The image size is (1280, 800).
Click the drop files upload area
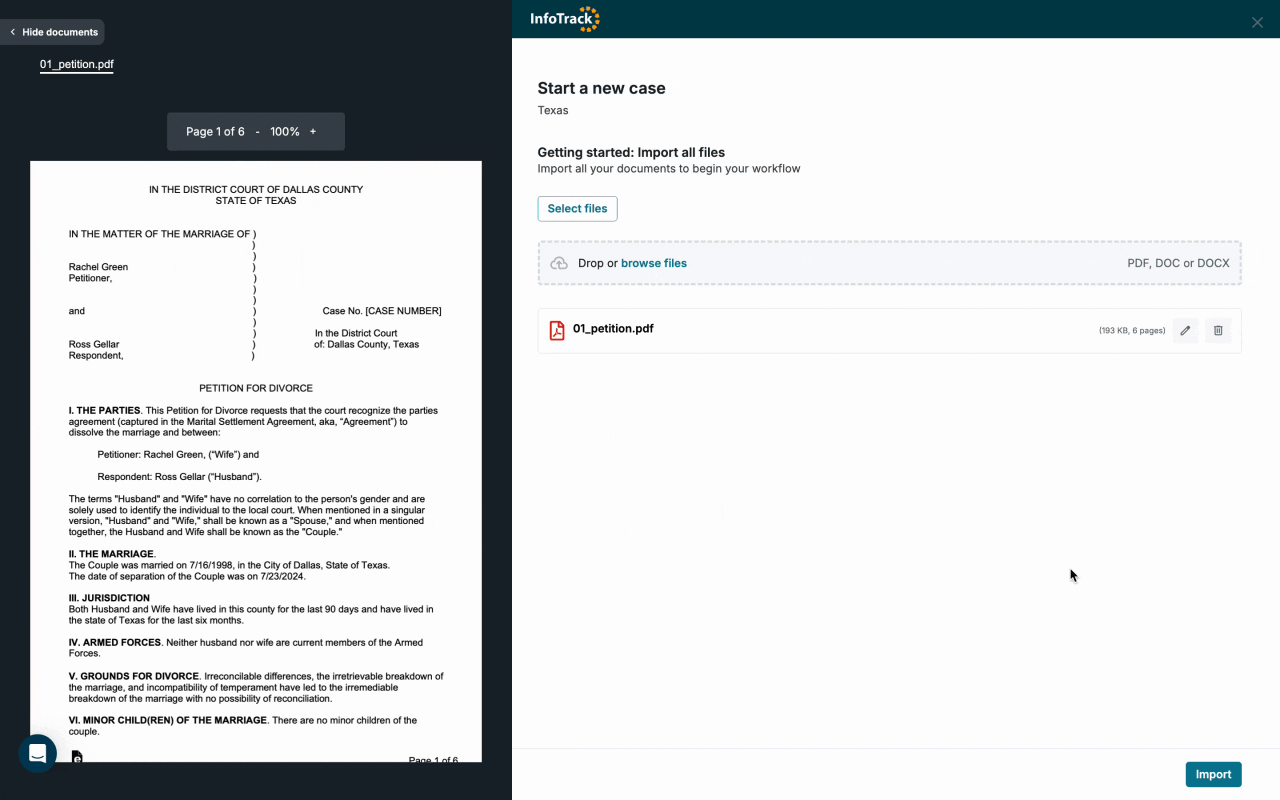tap(890, 263)
